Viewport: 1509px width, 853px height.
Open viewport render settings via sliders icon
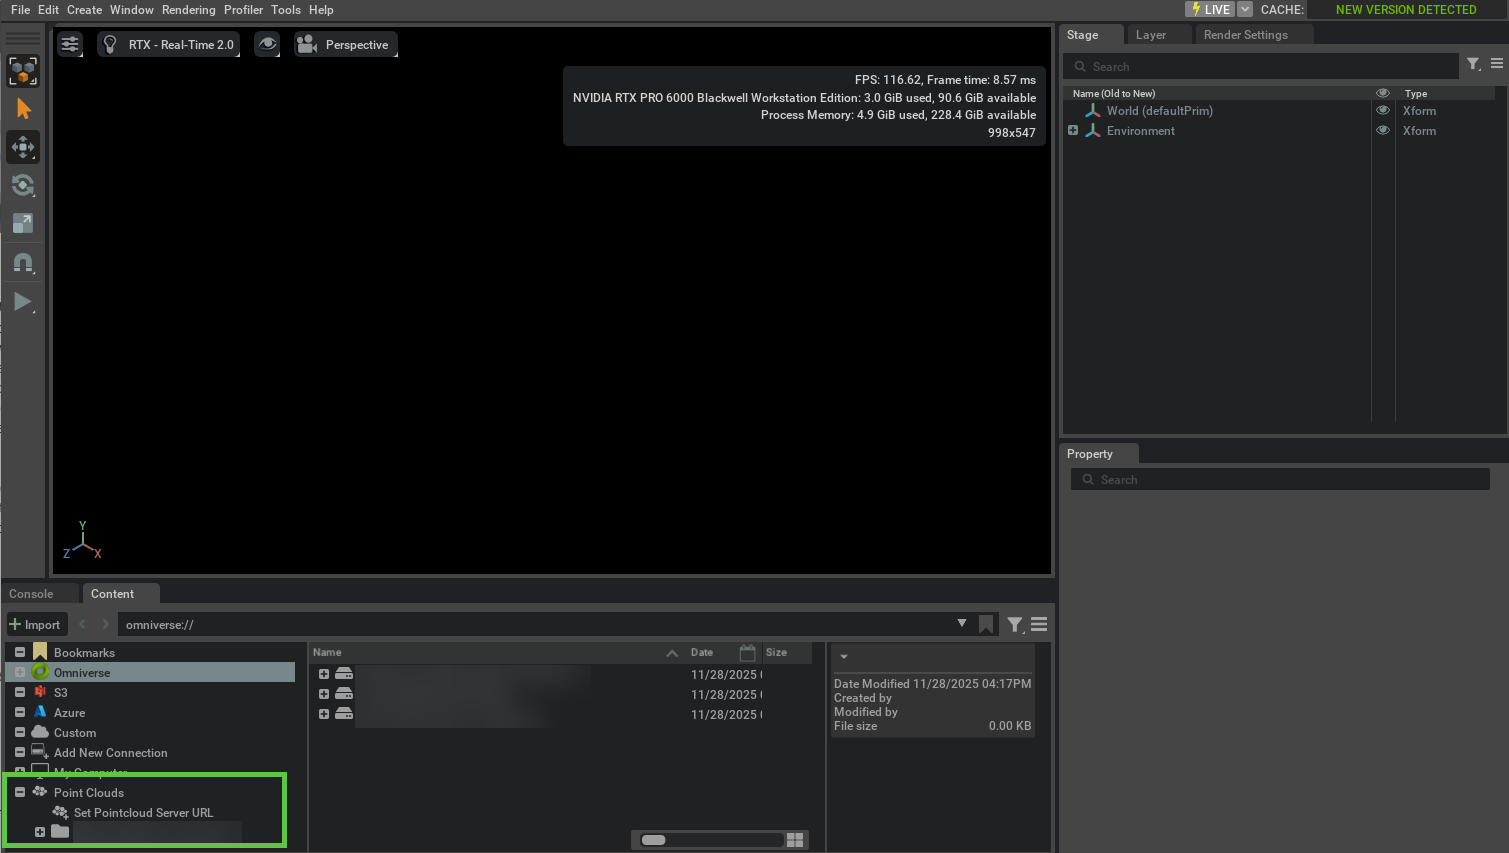[69, 44]
